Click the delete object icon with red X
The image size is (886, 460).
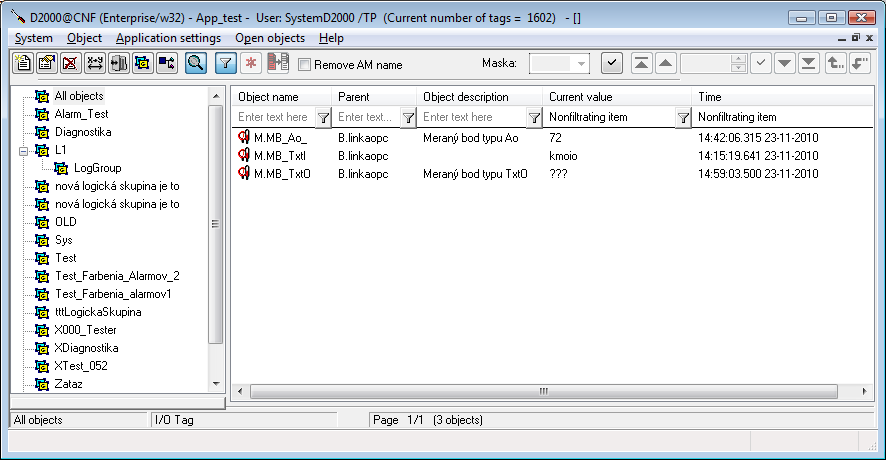coord(70,63)
